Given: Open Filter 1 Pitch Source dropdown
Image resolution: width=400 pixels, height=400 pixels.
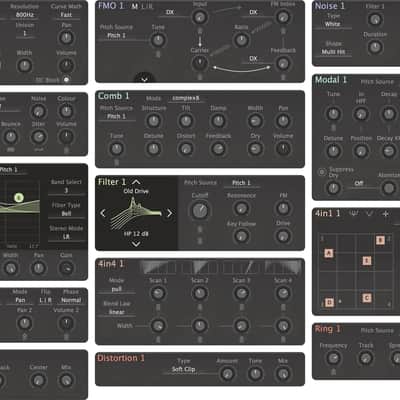Looking at the screenshot, I should (x=241, y=183).
